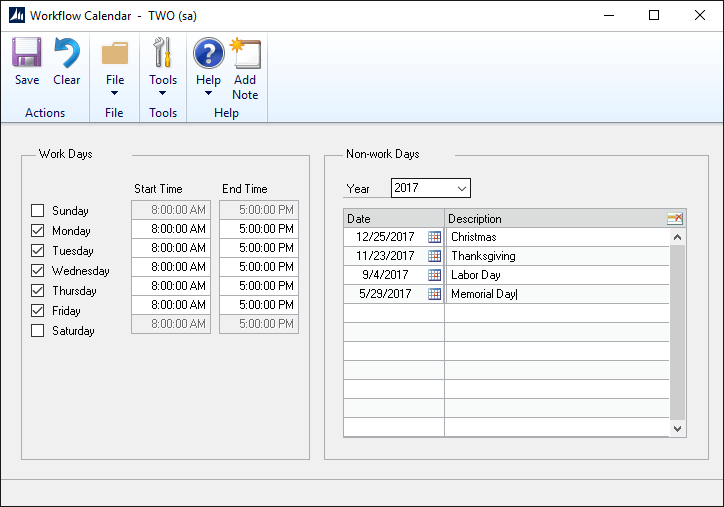The width and height of the screenshot is (724, 507).
Task: Select the Christmas description cell
Action: [x=555, y=237]
